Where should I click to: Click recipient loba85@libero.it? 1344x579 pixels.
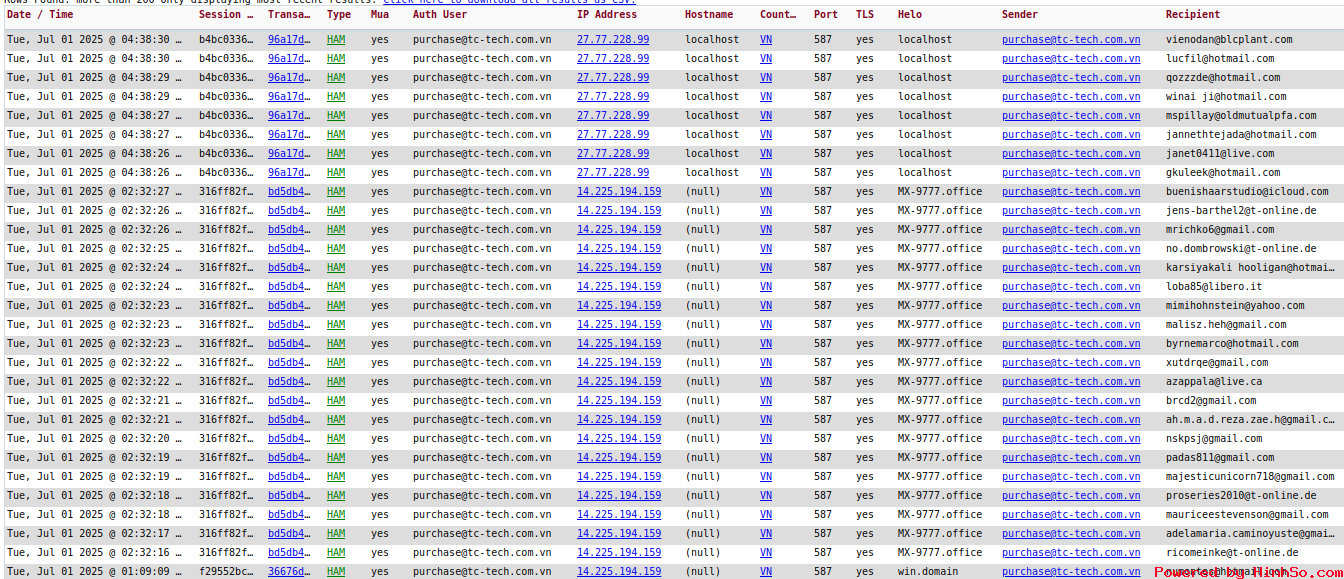click(x=1214, y=287)
